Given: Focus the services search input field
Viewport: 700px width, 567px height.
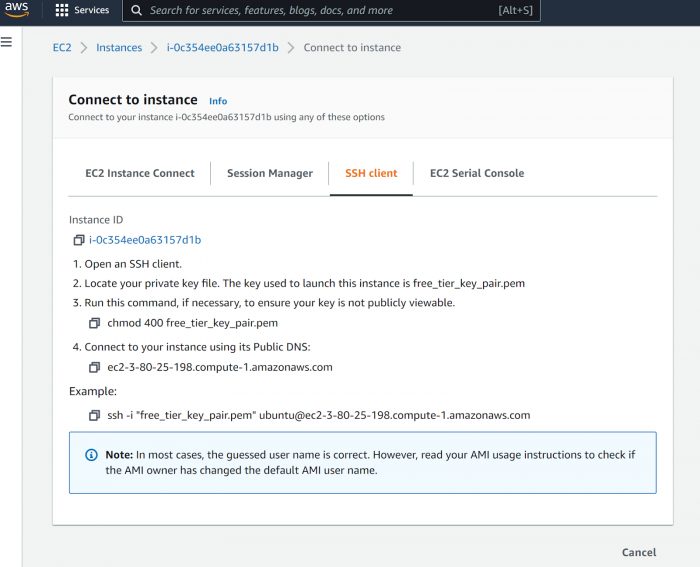Looking at the screenshot, I should (x=320, y=10).
